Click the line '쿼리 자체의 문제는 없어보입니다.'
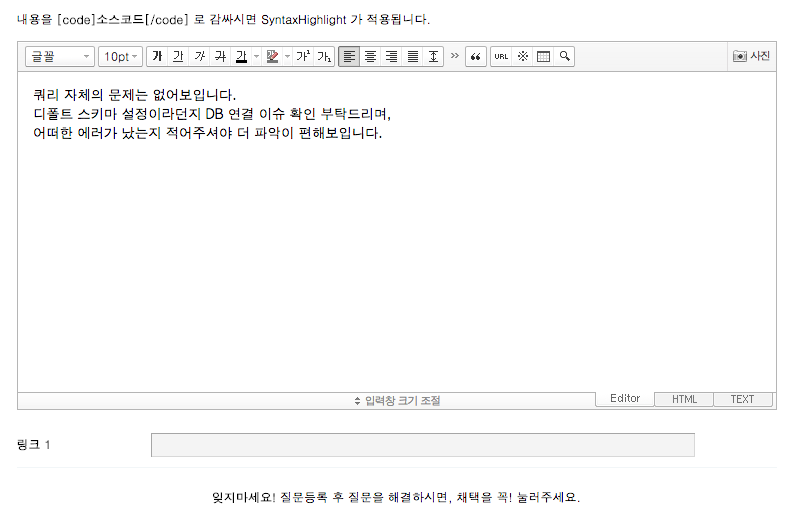The width and height of the screenshot is (787, 516). pos(135,95)
